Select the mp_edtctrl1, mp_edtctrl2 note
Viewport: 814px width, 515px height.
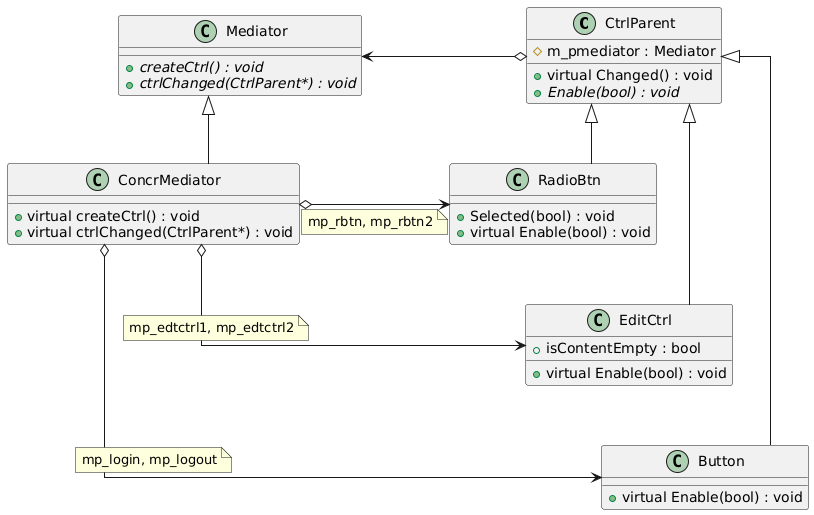pyautogui.click(x=214, y=327)
